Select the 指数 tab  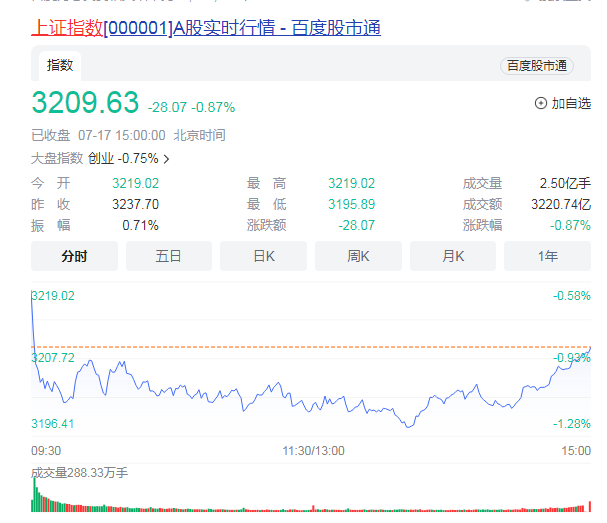(60, 65)
